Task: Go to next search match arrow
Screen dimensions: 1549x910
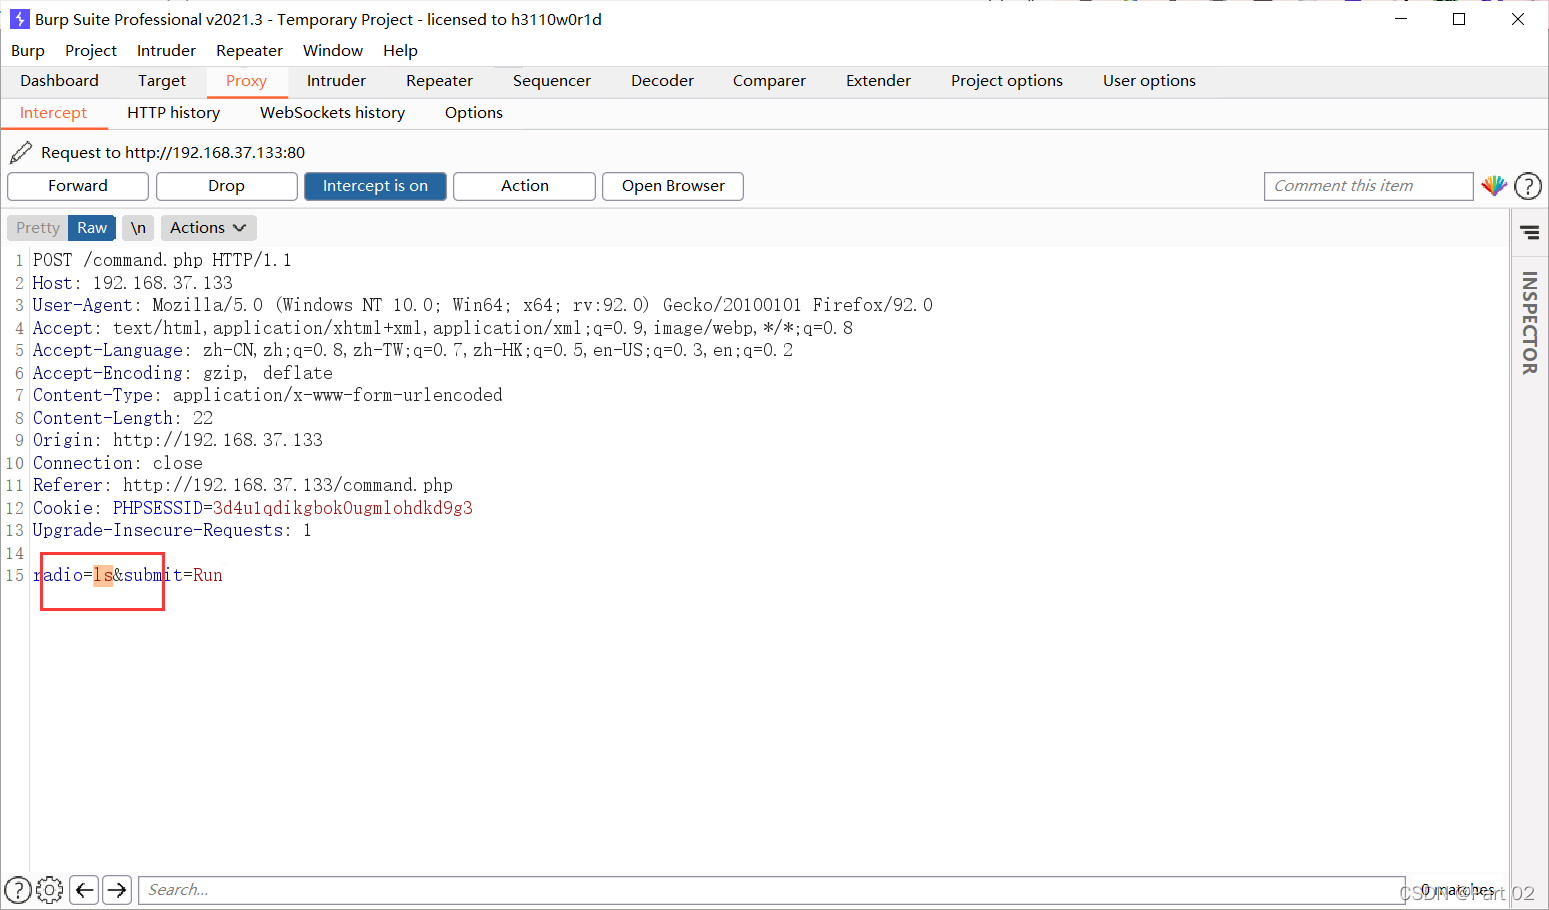Action: click(x=117, y=889)
